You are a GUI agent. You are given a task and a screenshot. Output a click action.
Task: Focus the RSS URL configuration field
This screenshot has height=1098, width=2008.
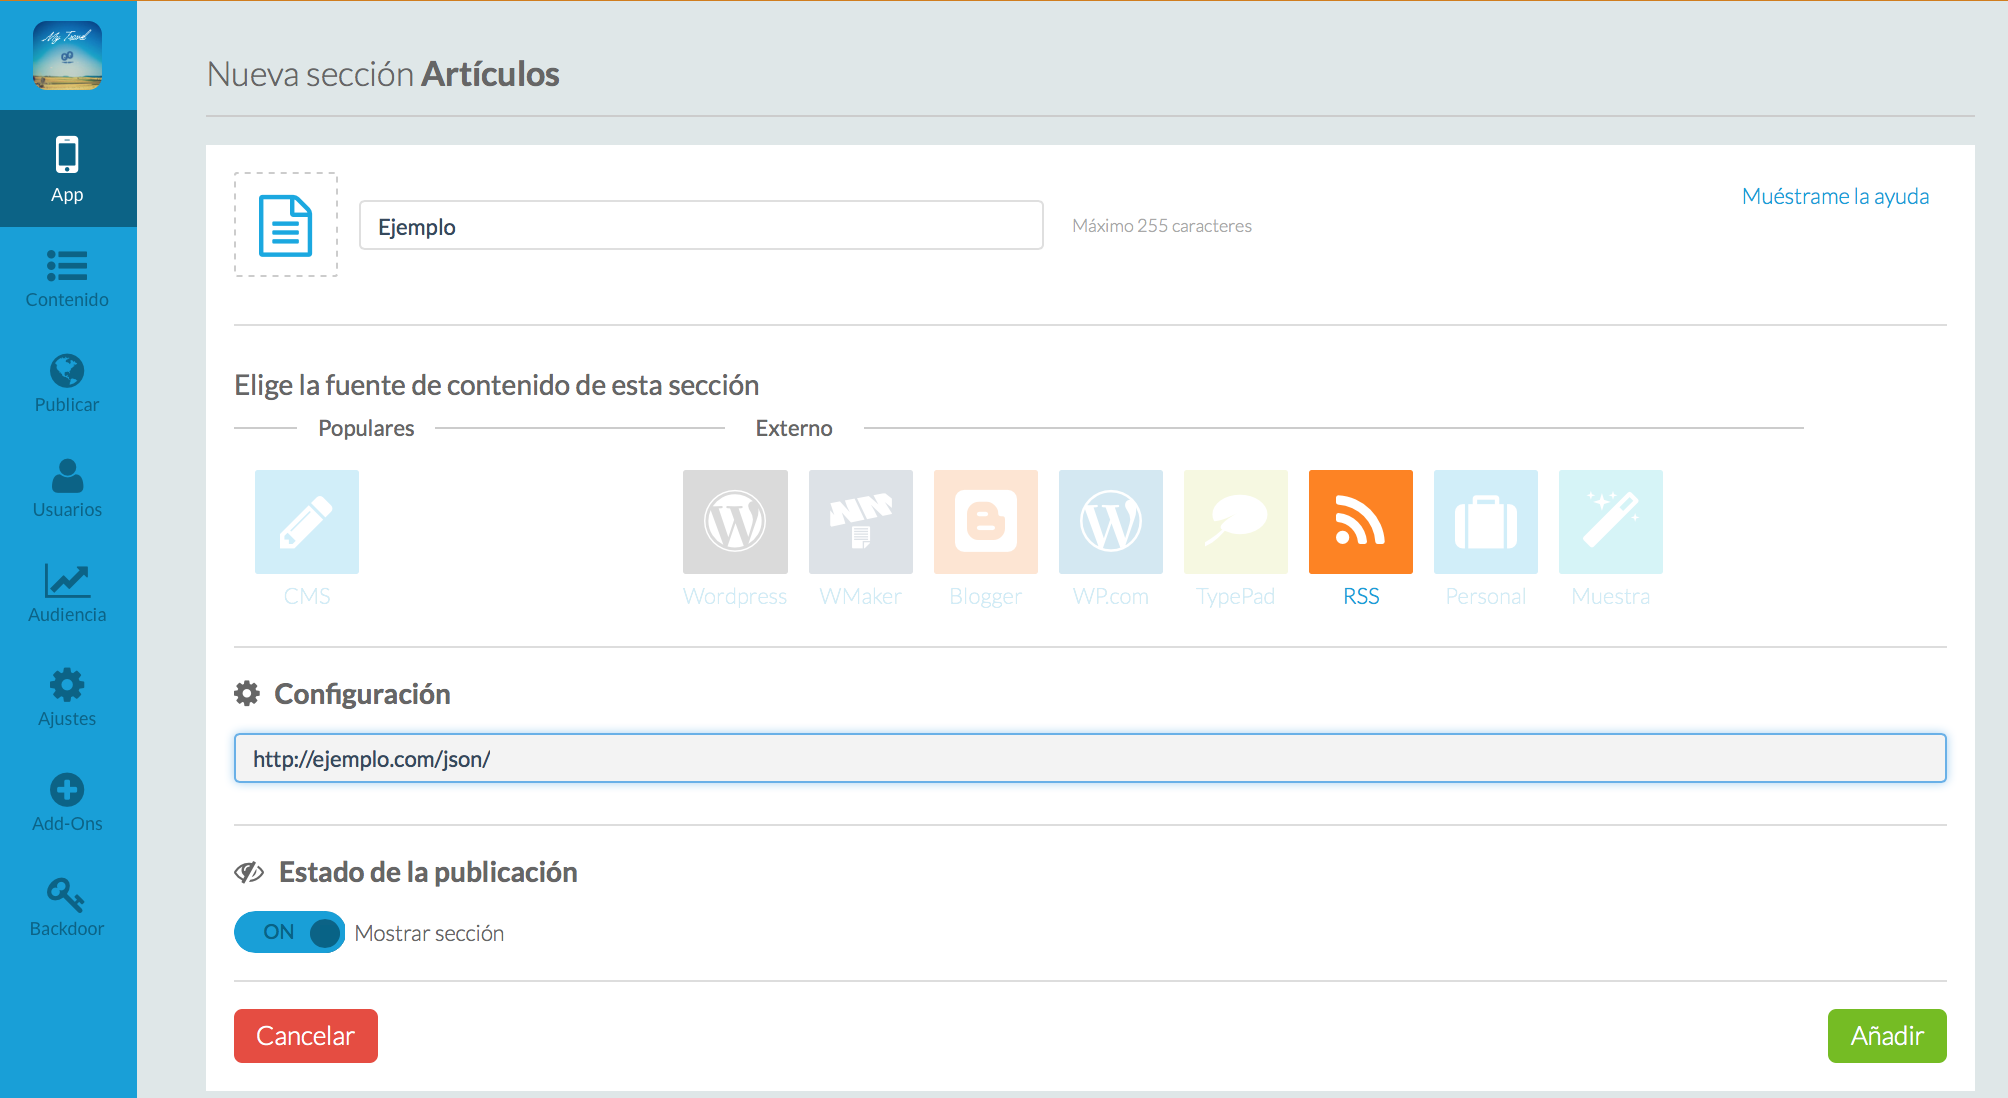[x=1089, y=758]
